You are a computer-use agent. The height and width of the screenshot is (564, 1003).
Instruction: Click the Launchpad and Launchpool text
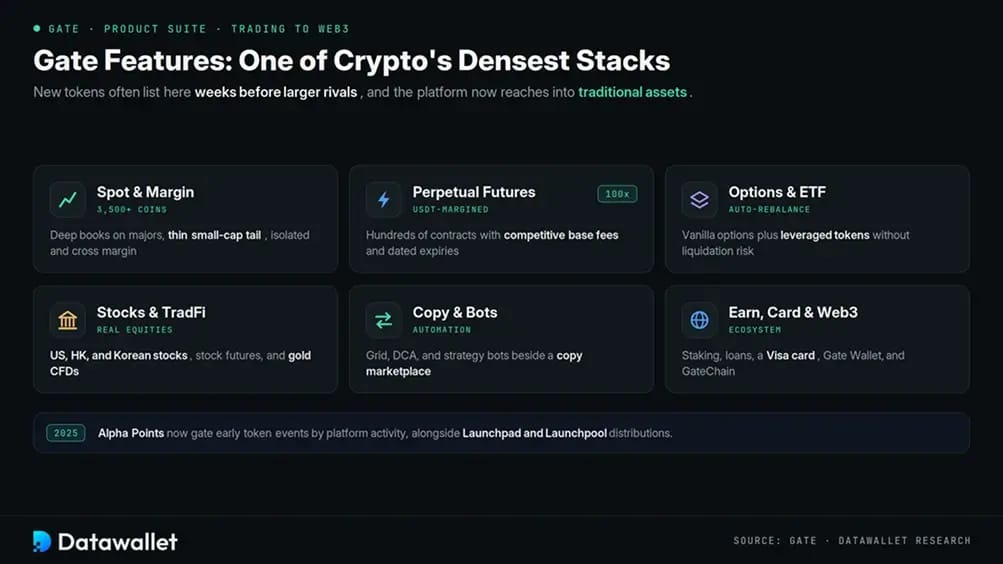tap(534, 433)
